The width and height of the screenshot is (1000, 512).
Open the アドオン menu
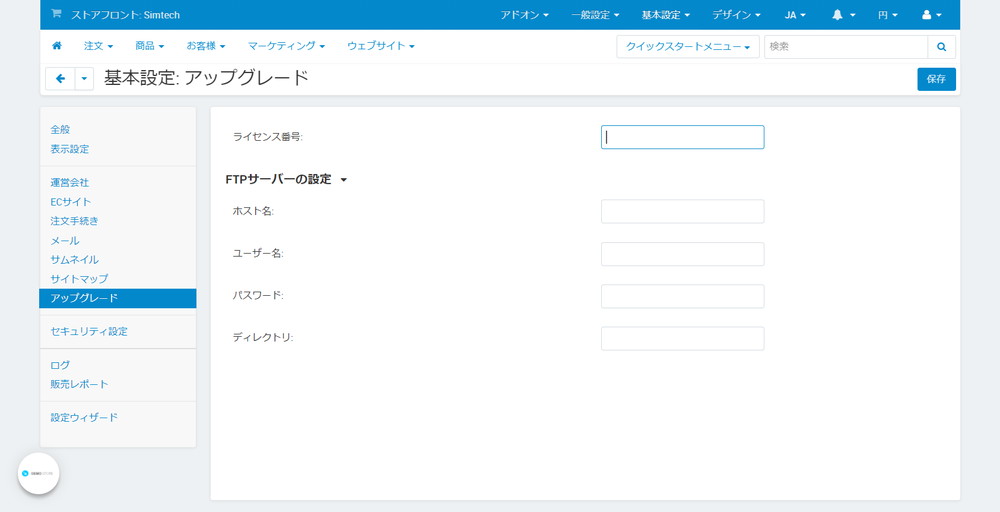pos(524,15)
